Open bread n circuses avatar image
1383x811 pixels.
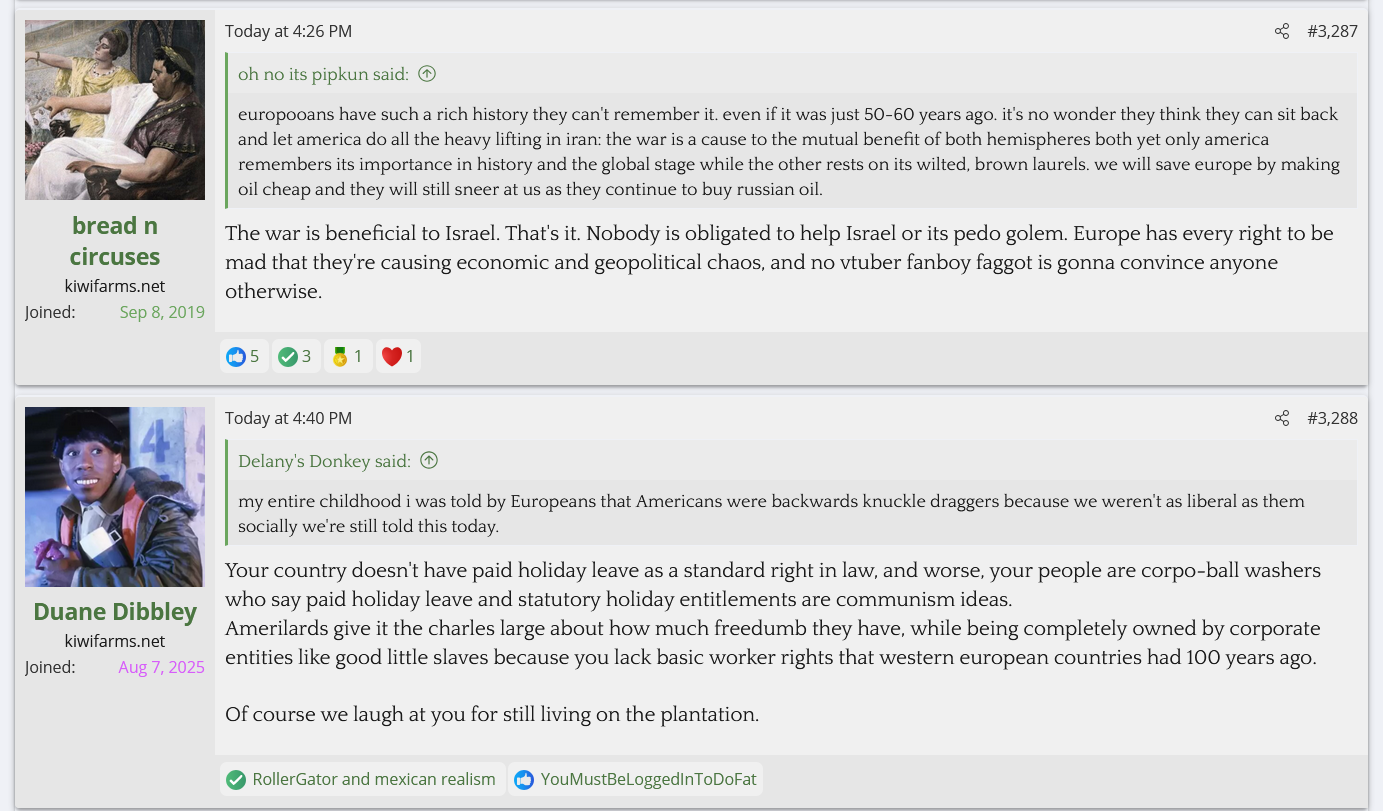[115, 110]
